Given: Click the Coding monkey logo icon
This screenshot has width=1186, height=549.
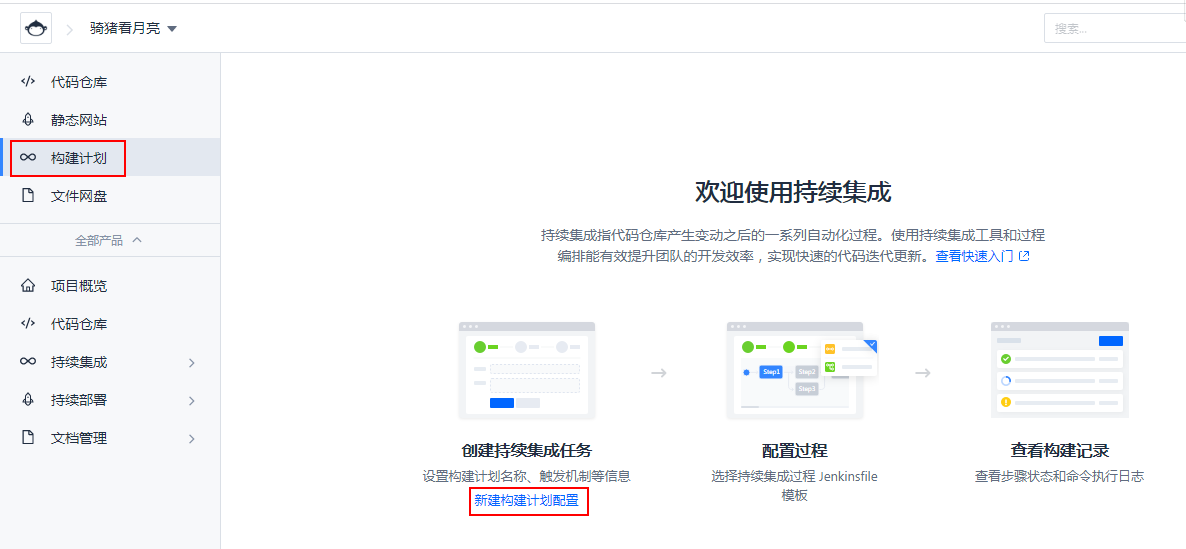Looking at the screenshot, I should [x=36, y=29].
